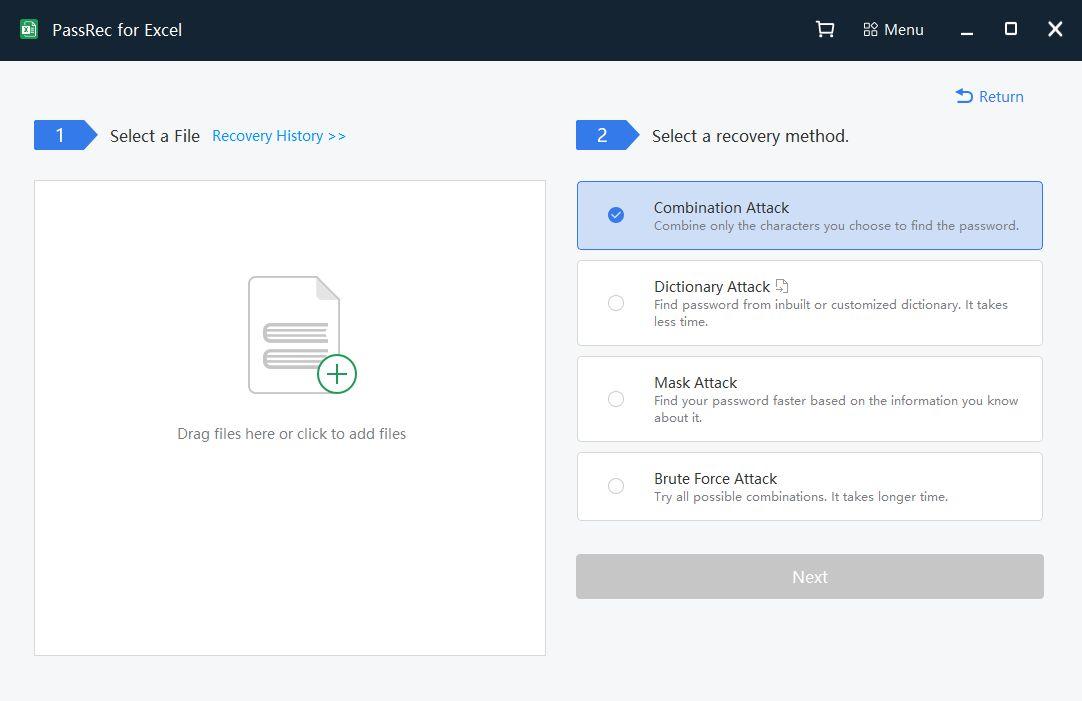Screen dimensions: 1082x701
Task: Open the Recovery History link
Action: coord(279,136)
